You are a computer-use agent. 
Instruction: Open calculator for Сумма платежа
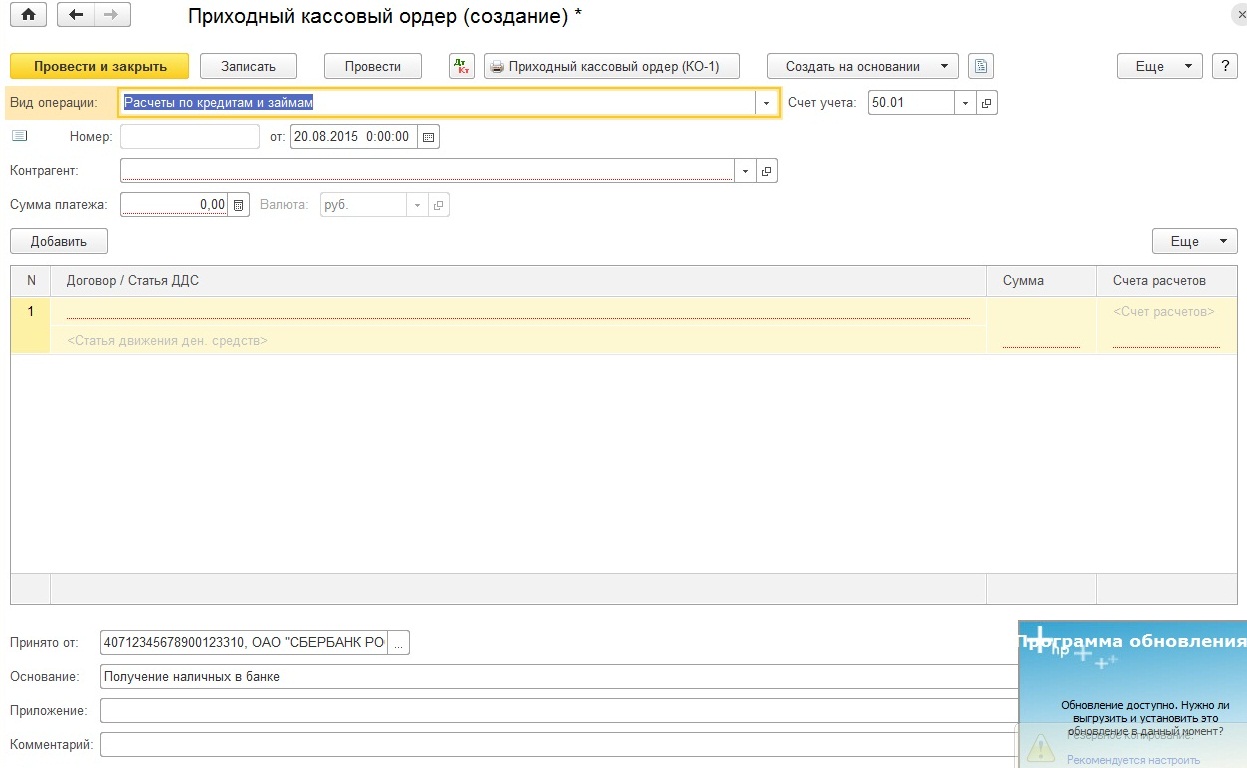coord(238,205)
